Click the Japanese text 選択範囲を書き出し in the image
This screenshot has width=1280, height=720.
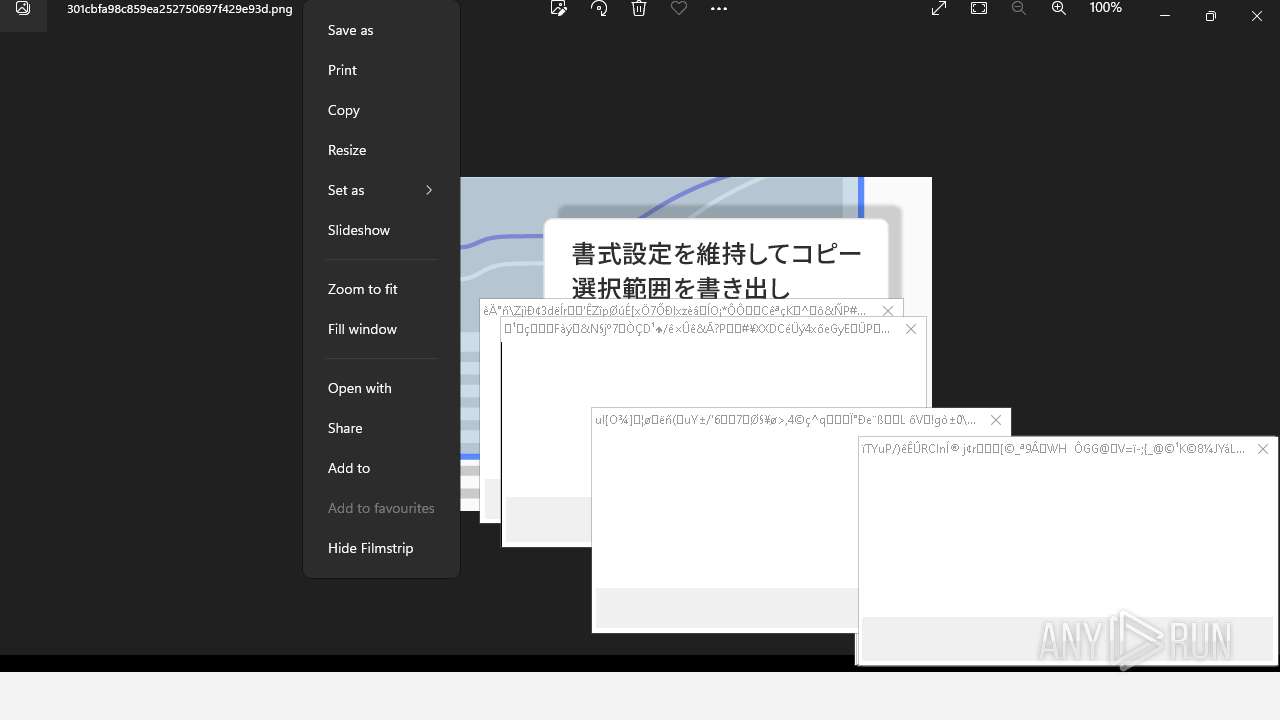click(681, 288)
